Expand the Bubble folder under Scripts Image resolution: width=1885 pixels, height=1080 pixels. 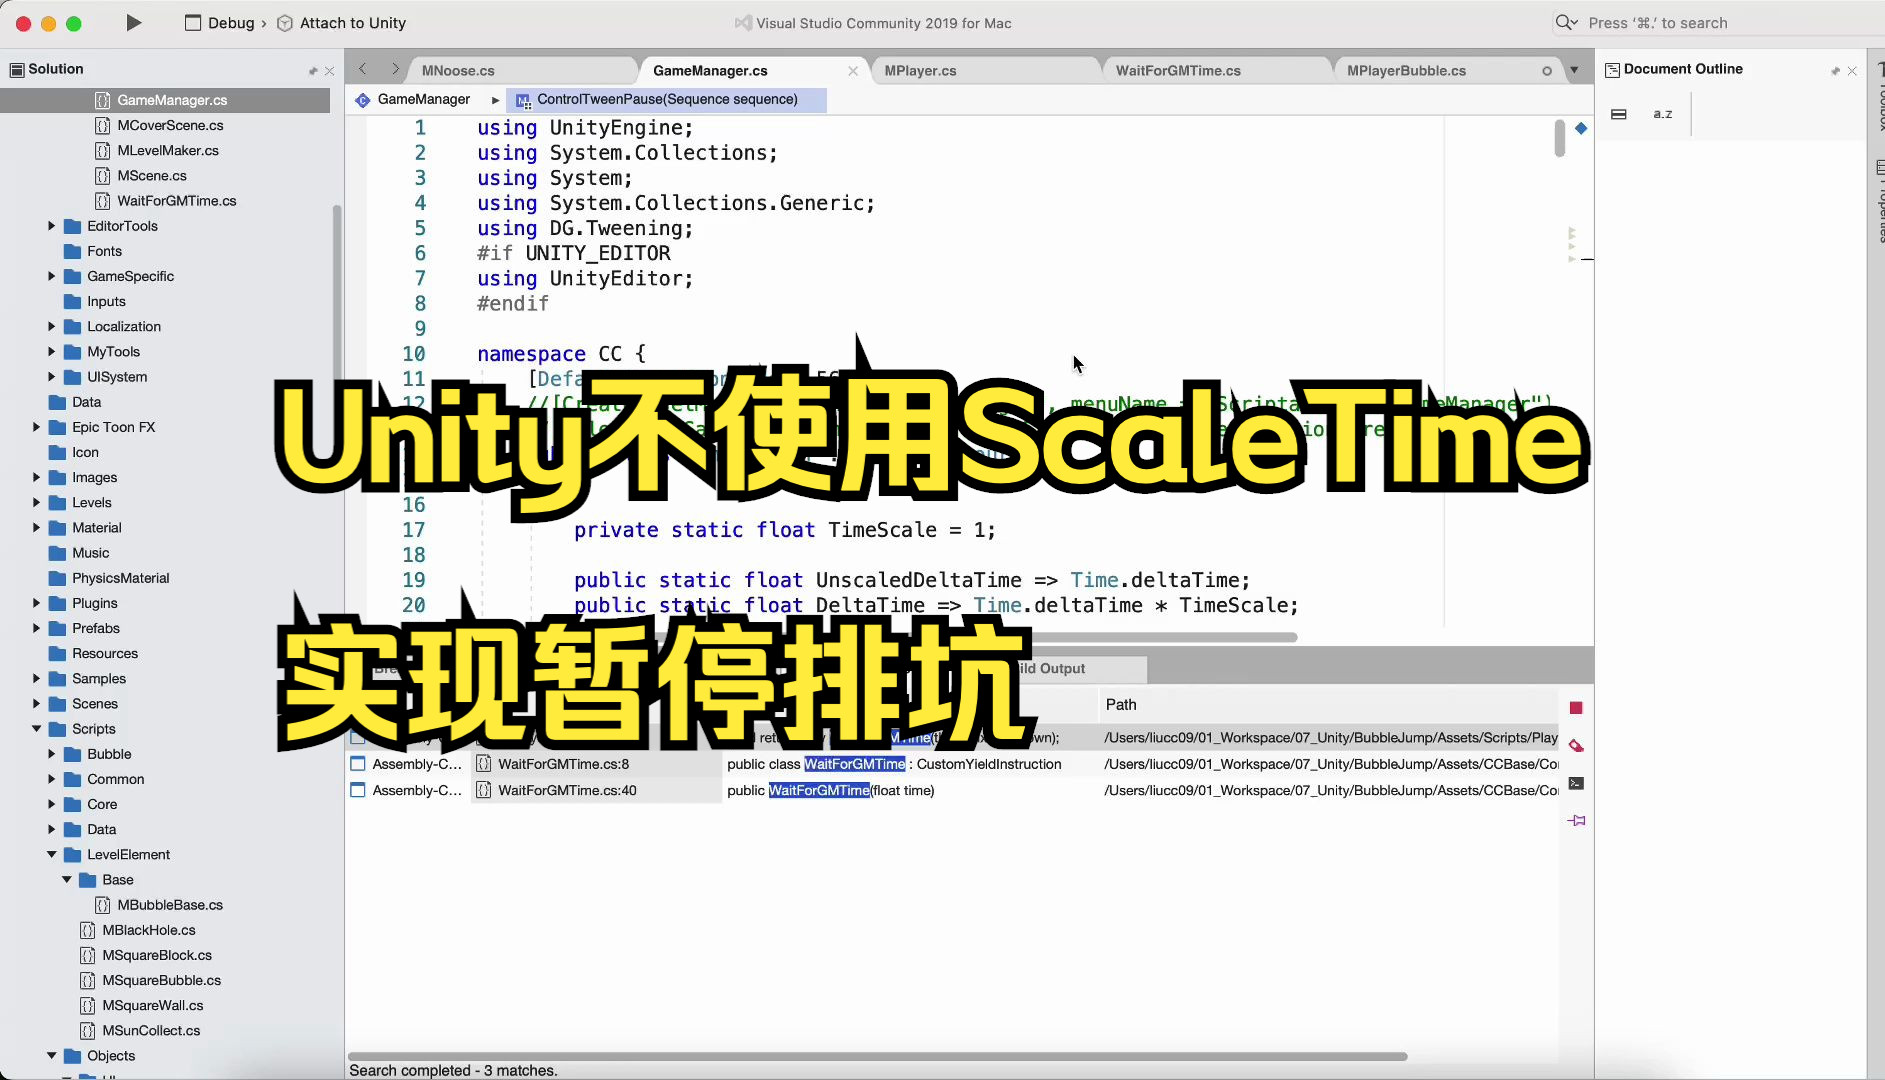click(x=51, y=754)
